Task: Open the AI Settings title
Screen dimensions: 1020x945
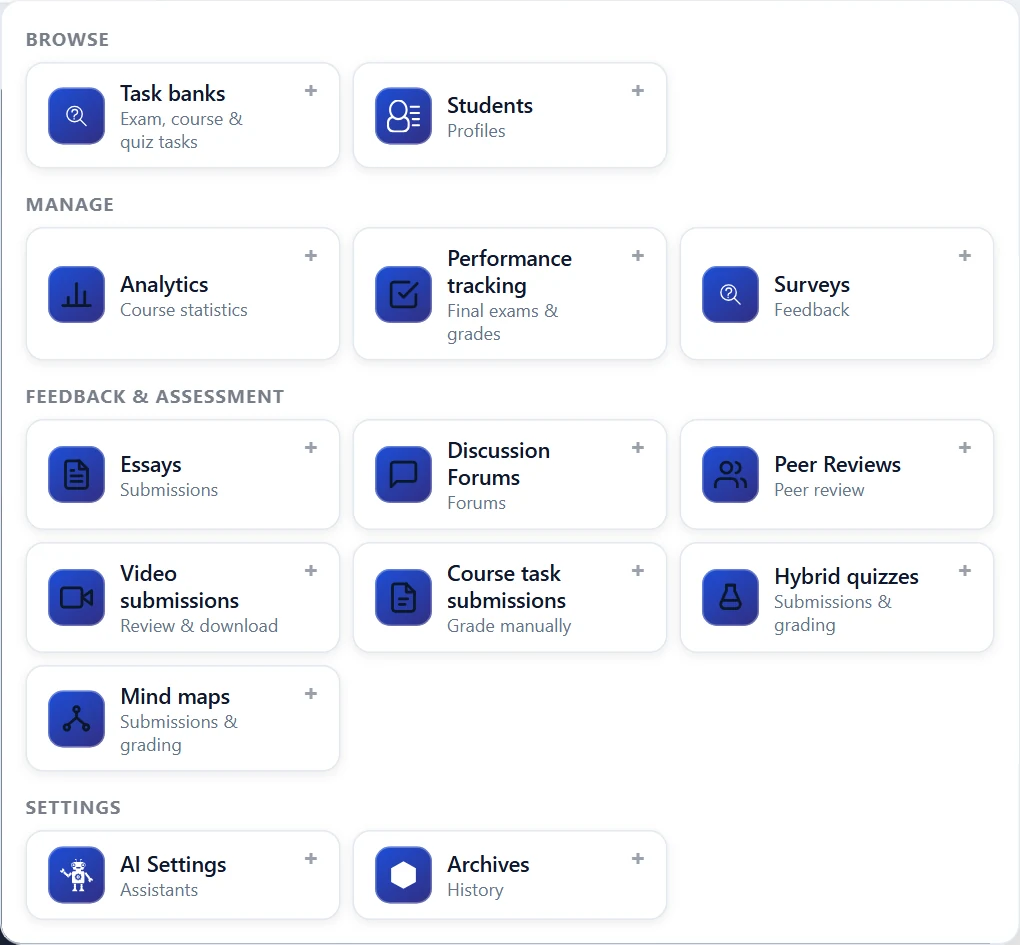Action: click(x=173, y=864)
